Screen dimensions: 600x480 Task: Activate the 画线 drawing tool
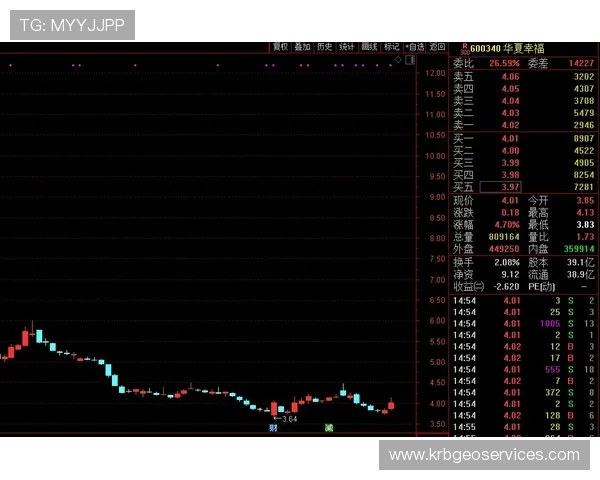point(369,46)
